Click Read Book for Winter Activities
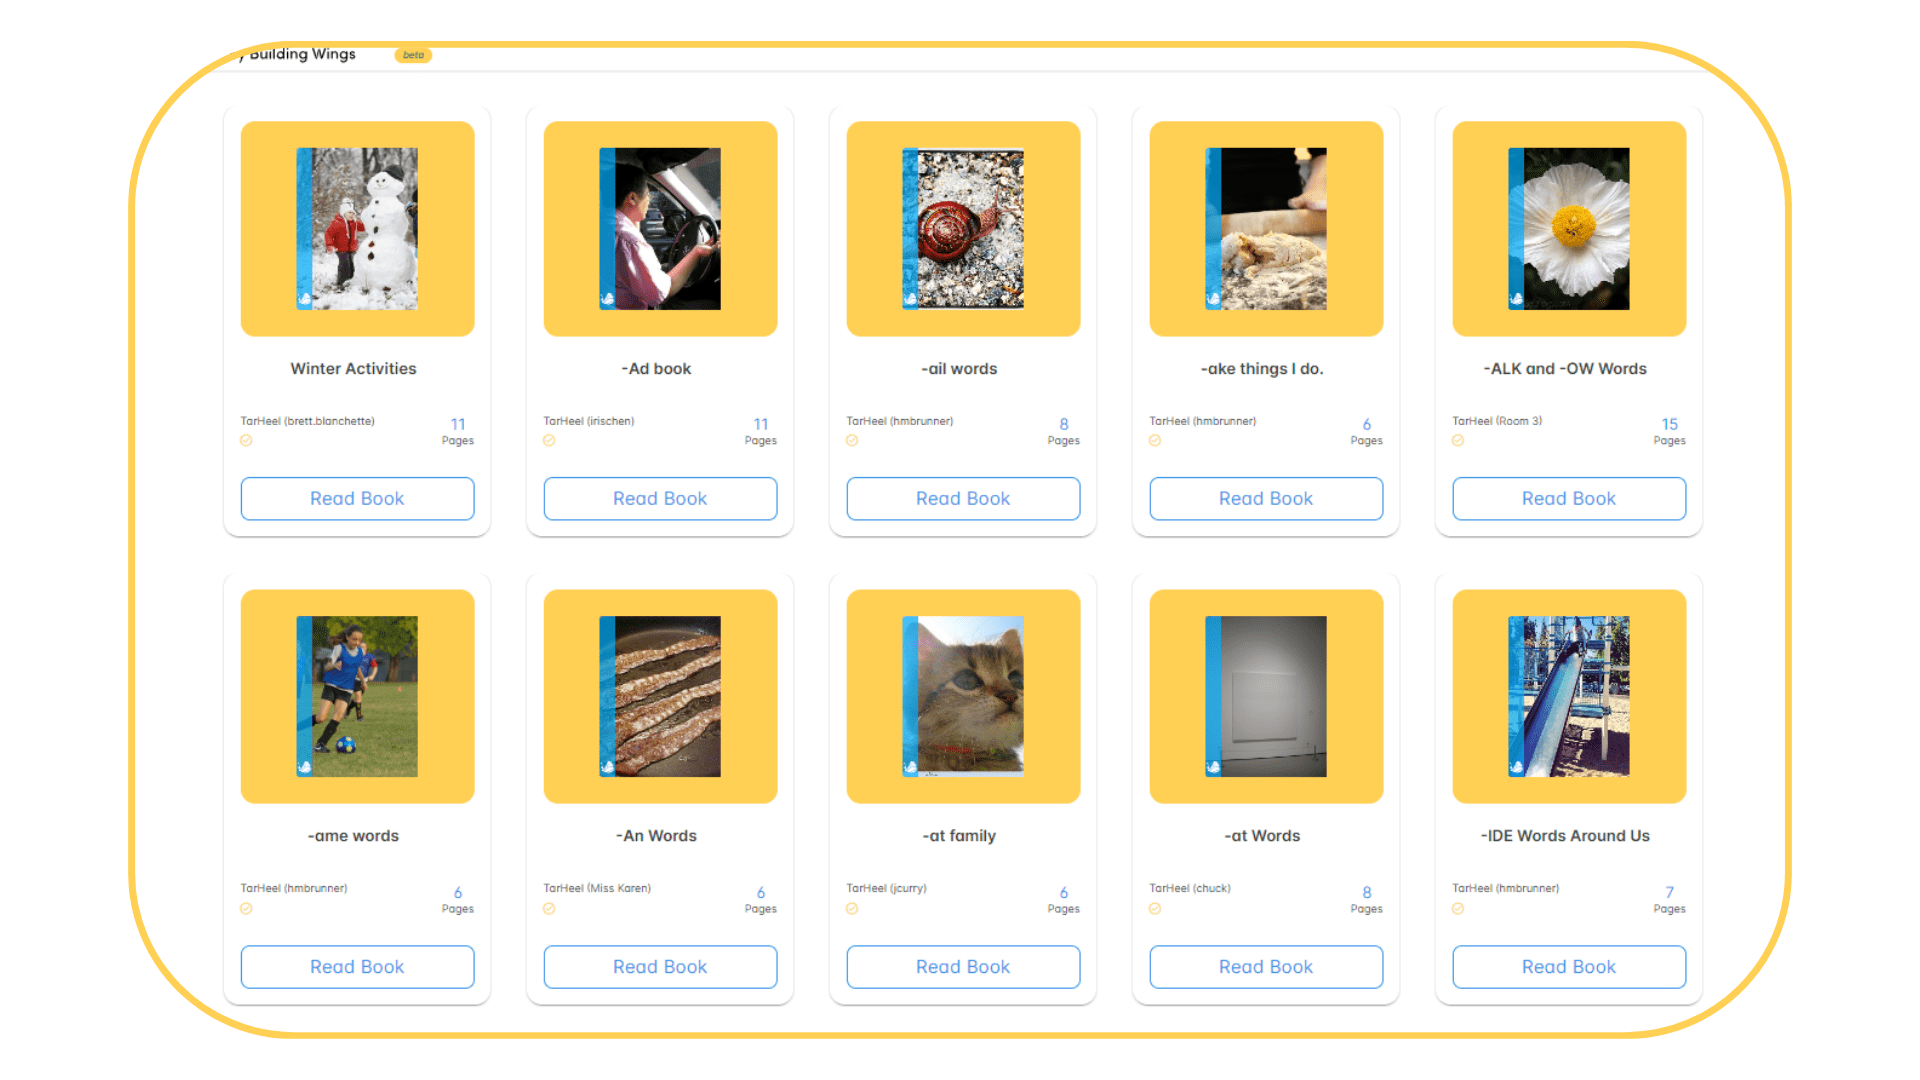Viewport: 1920px width, 1080px height. click(x=357, y=499)
